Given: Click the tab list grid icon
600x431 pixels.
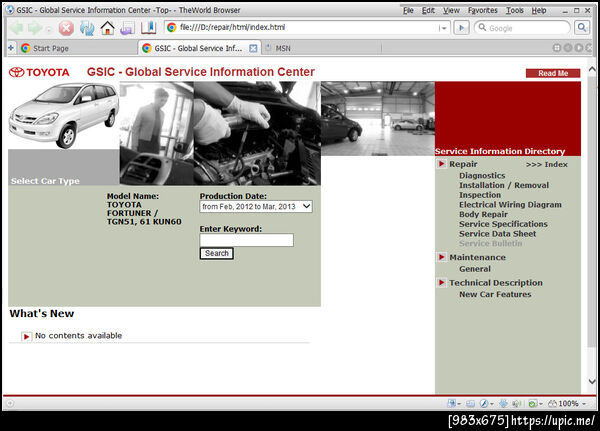Looking at the screenshot, I should 557,48.
